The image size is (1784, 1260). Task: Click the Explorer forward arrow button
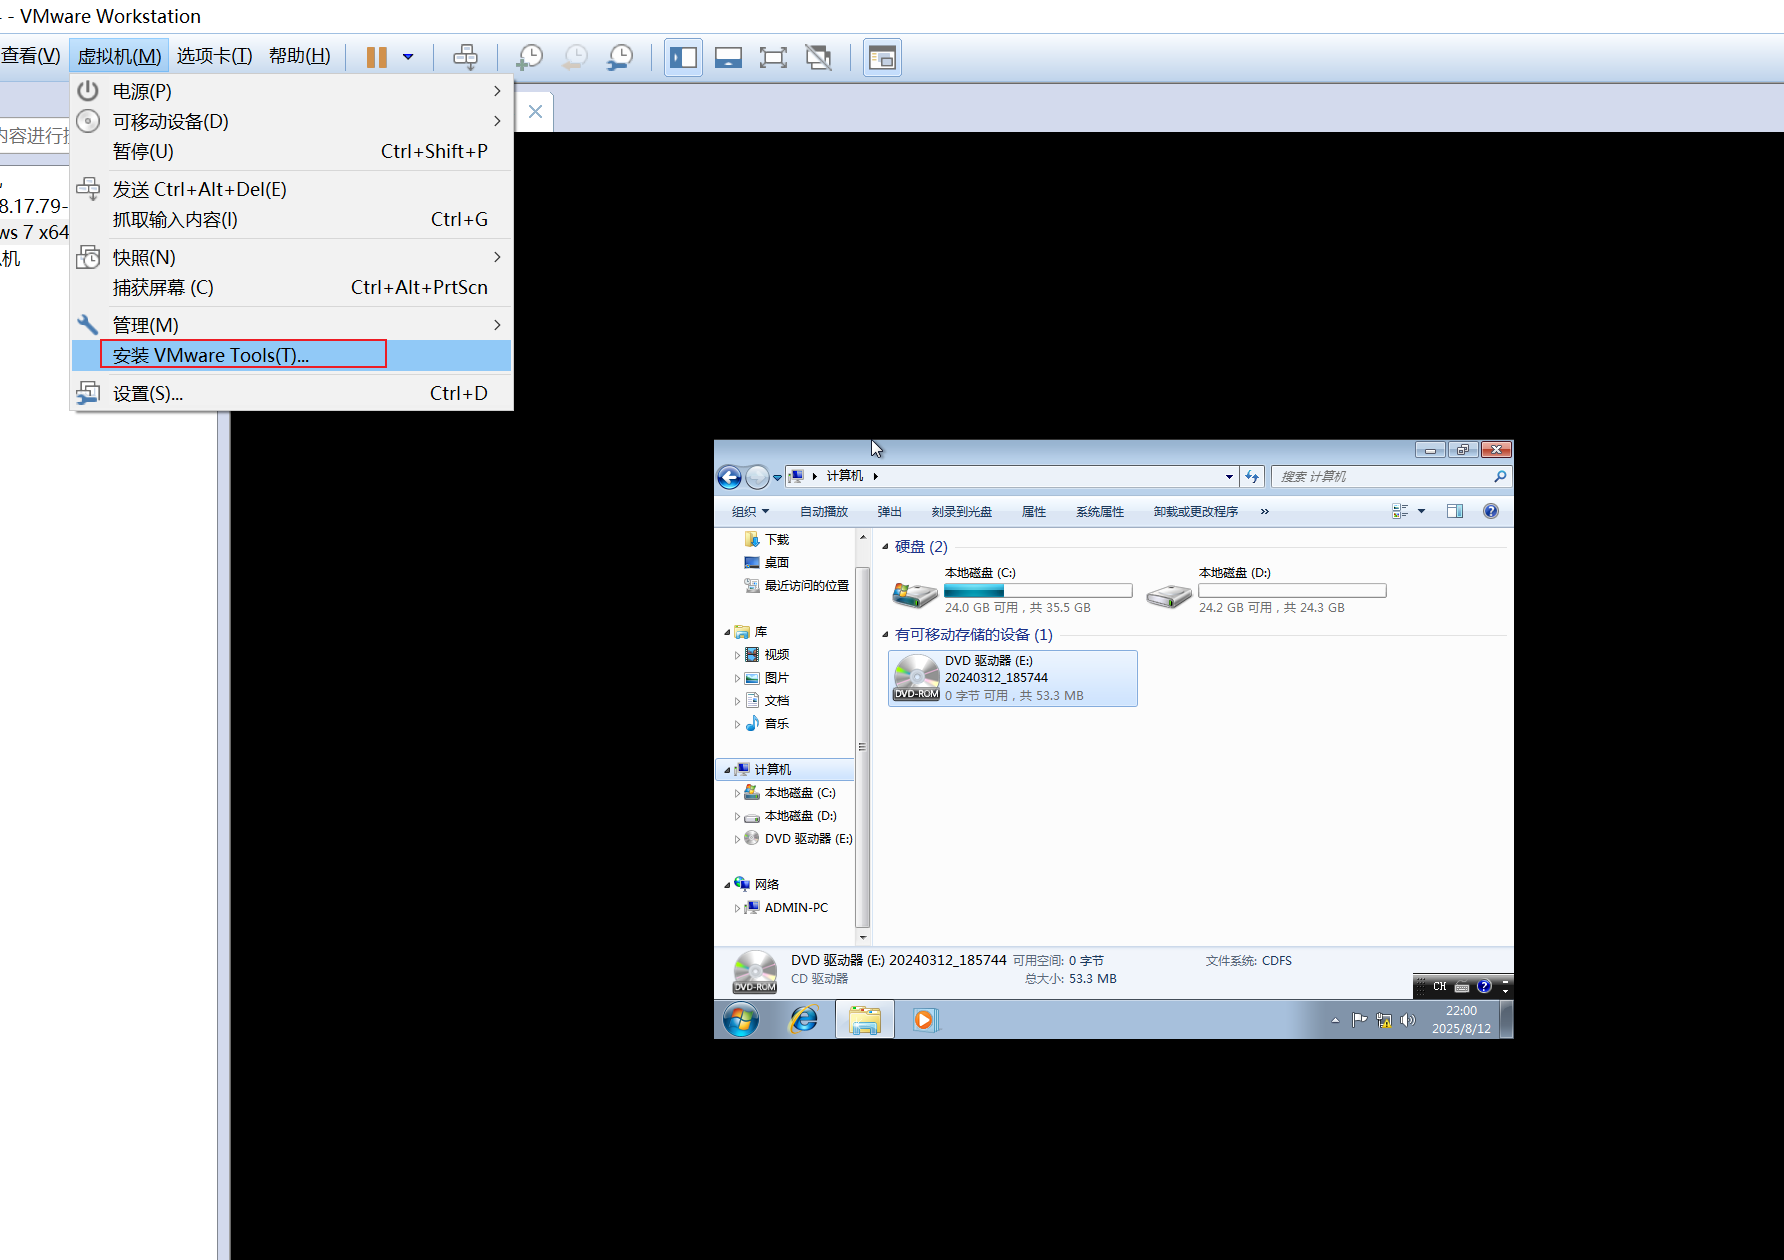pos(757,477)
